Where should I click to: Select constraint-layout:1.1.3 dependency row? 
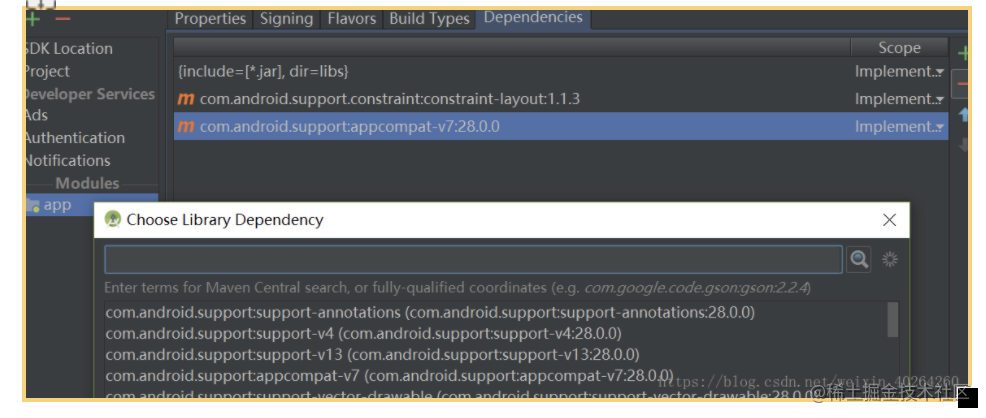(x=561, y=99)
